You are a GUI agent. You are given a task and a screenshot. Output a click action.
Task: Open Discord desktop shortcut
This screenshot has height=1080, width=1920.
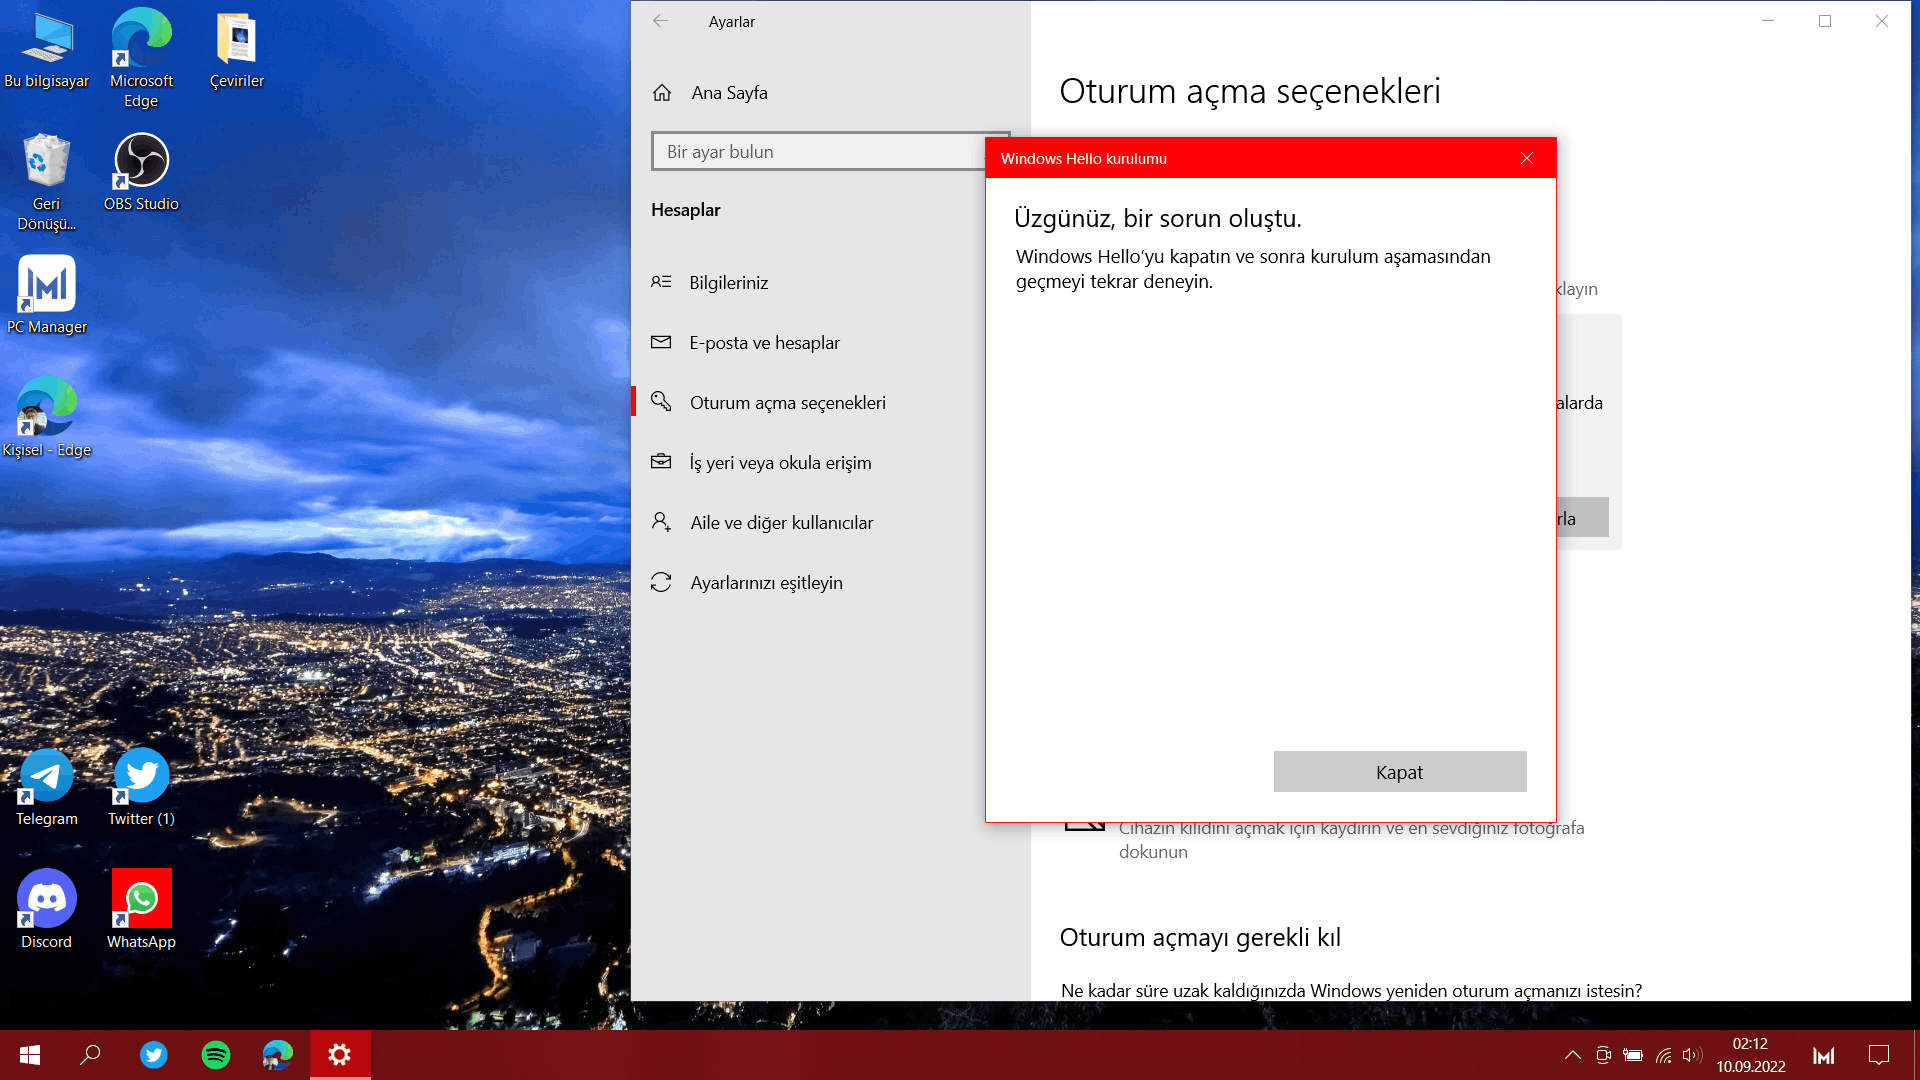[47, 908]
